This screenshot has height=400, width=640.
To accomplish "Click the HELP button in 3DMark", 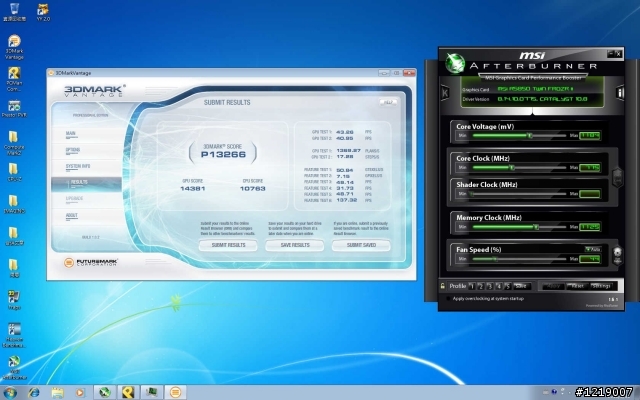I will pyautogui.click(x=388, y=102).
